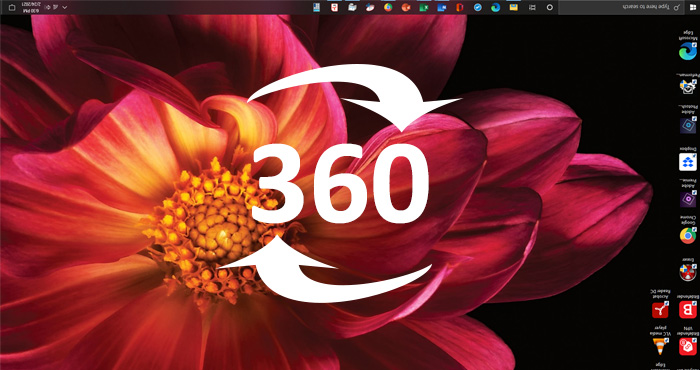Open the blue taskbar app next to Excel

[x=442, y=7]
